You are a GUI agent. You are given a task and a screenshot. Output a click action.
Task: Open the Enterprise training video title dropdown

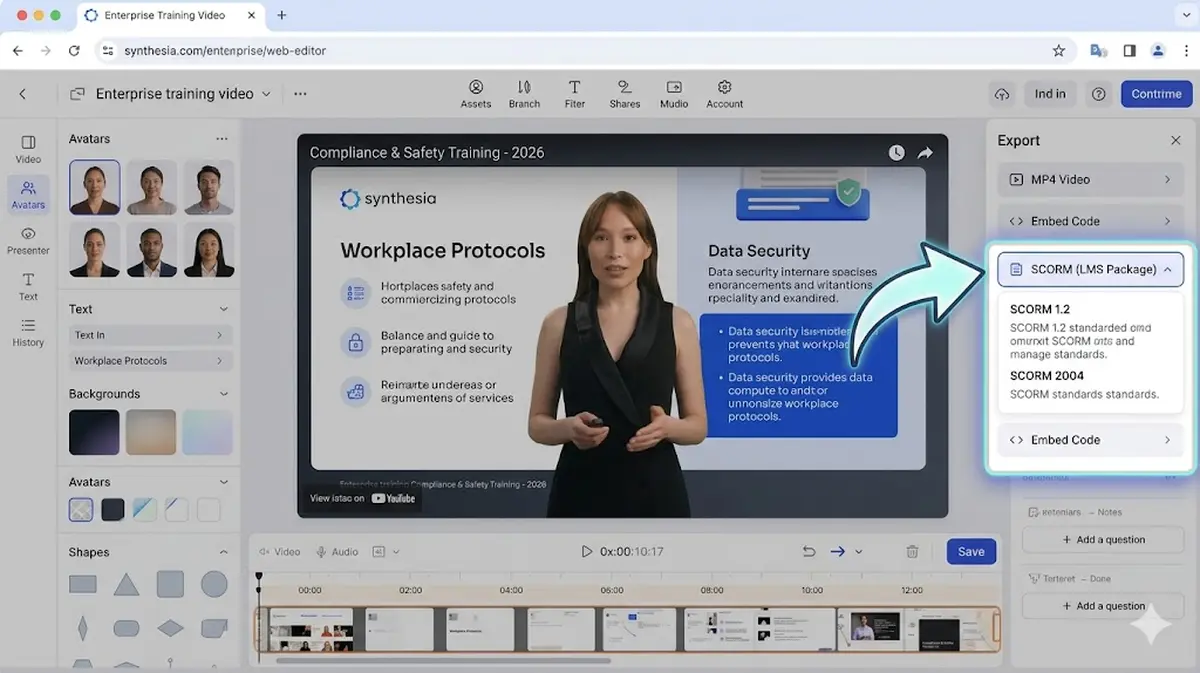(x=265, y=93)
